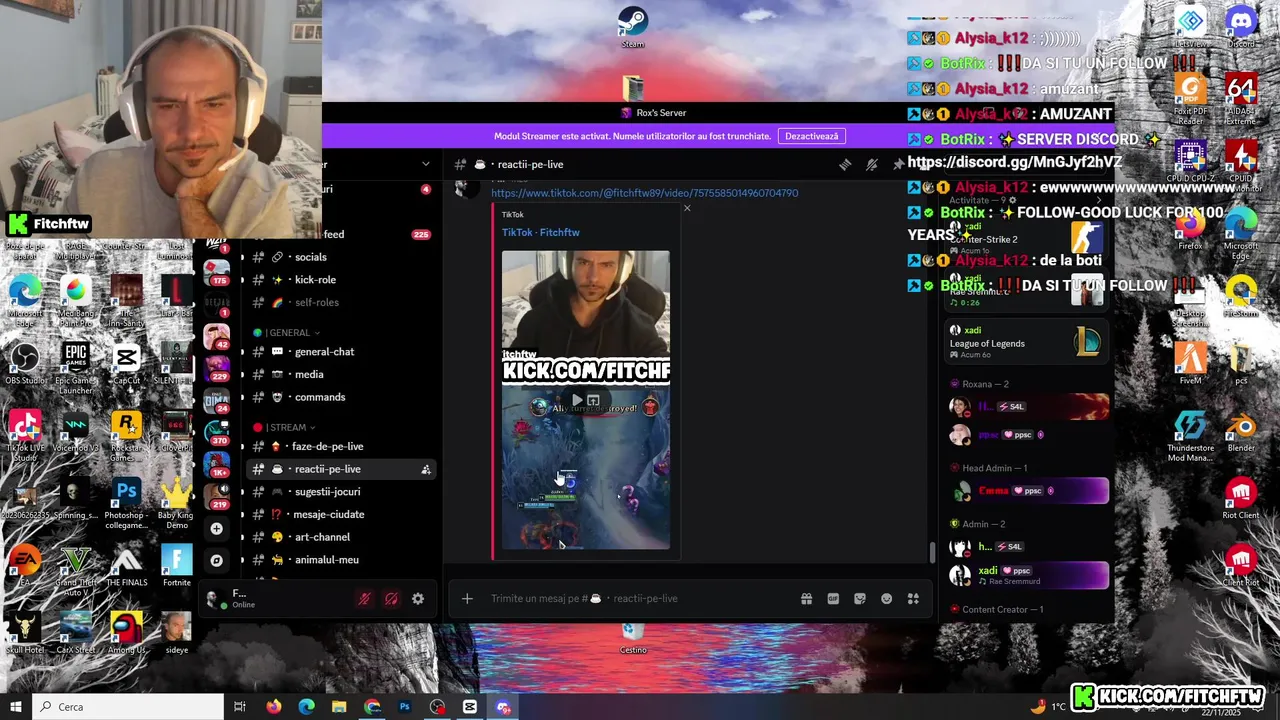Screen dimensions: 1280x720
Task: Launch Riot Client desktop icon
Action: click(x=1241, y=499)
